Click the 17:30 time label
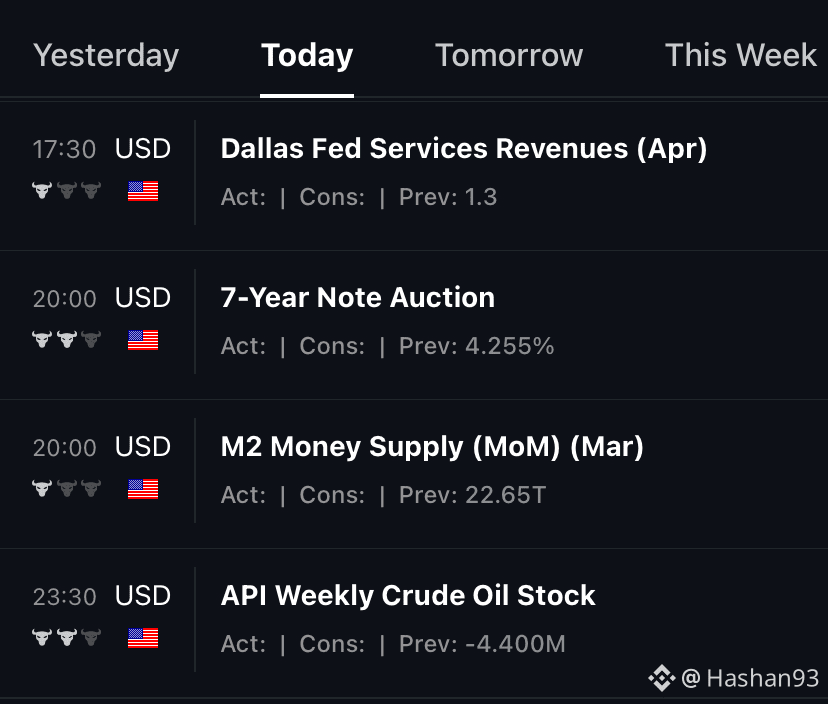 pyautogui.click(x=64, y=149)
